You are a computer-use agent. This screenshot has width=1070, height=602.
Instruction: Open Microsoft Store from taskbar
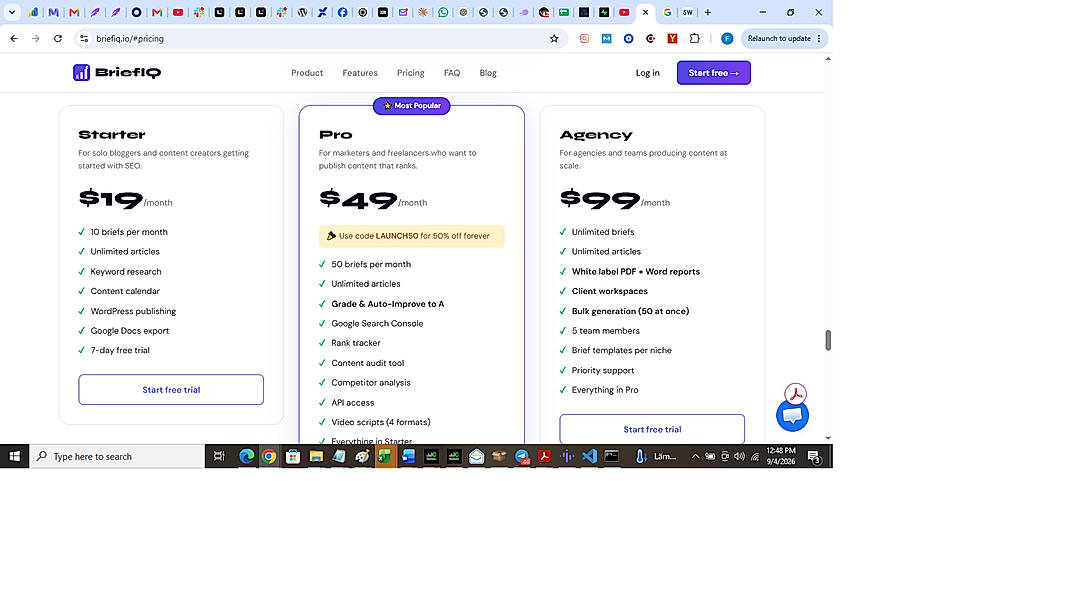293,456
